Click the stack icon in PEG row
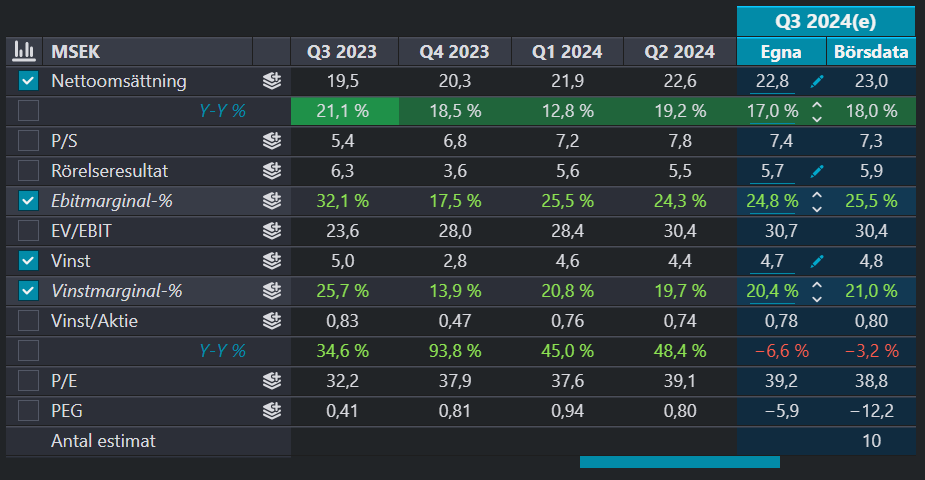 [272, 411]
